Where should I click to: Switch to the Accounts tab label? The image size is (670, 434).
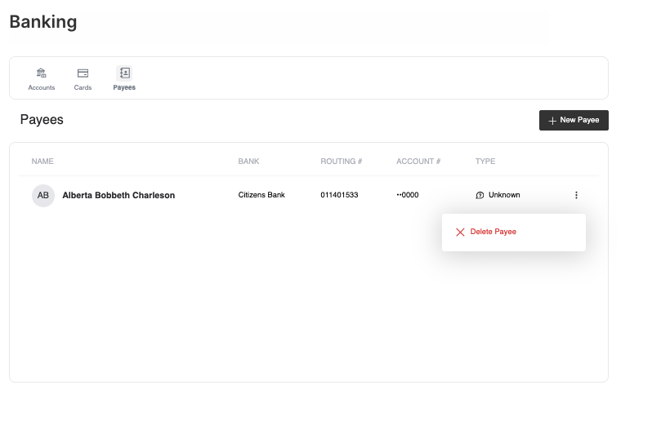pyautogui.click(x=41, y=88)
